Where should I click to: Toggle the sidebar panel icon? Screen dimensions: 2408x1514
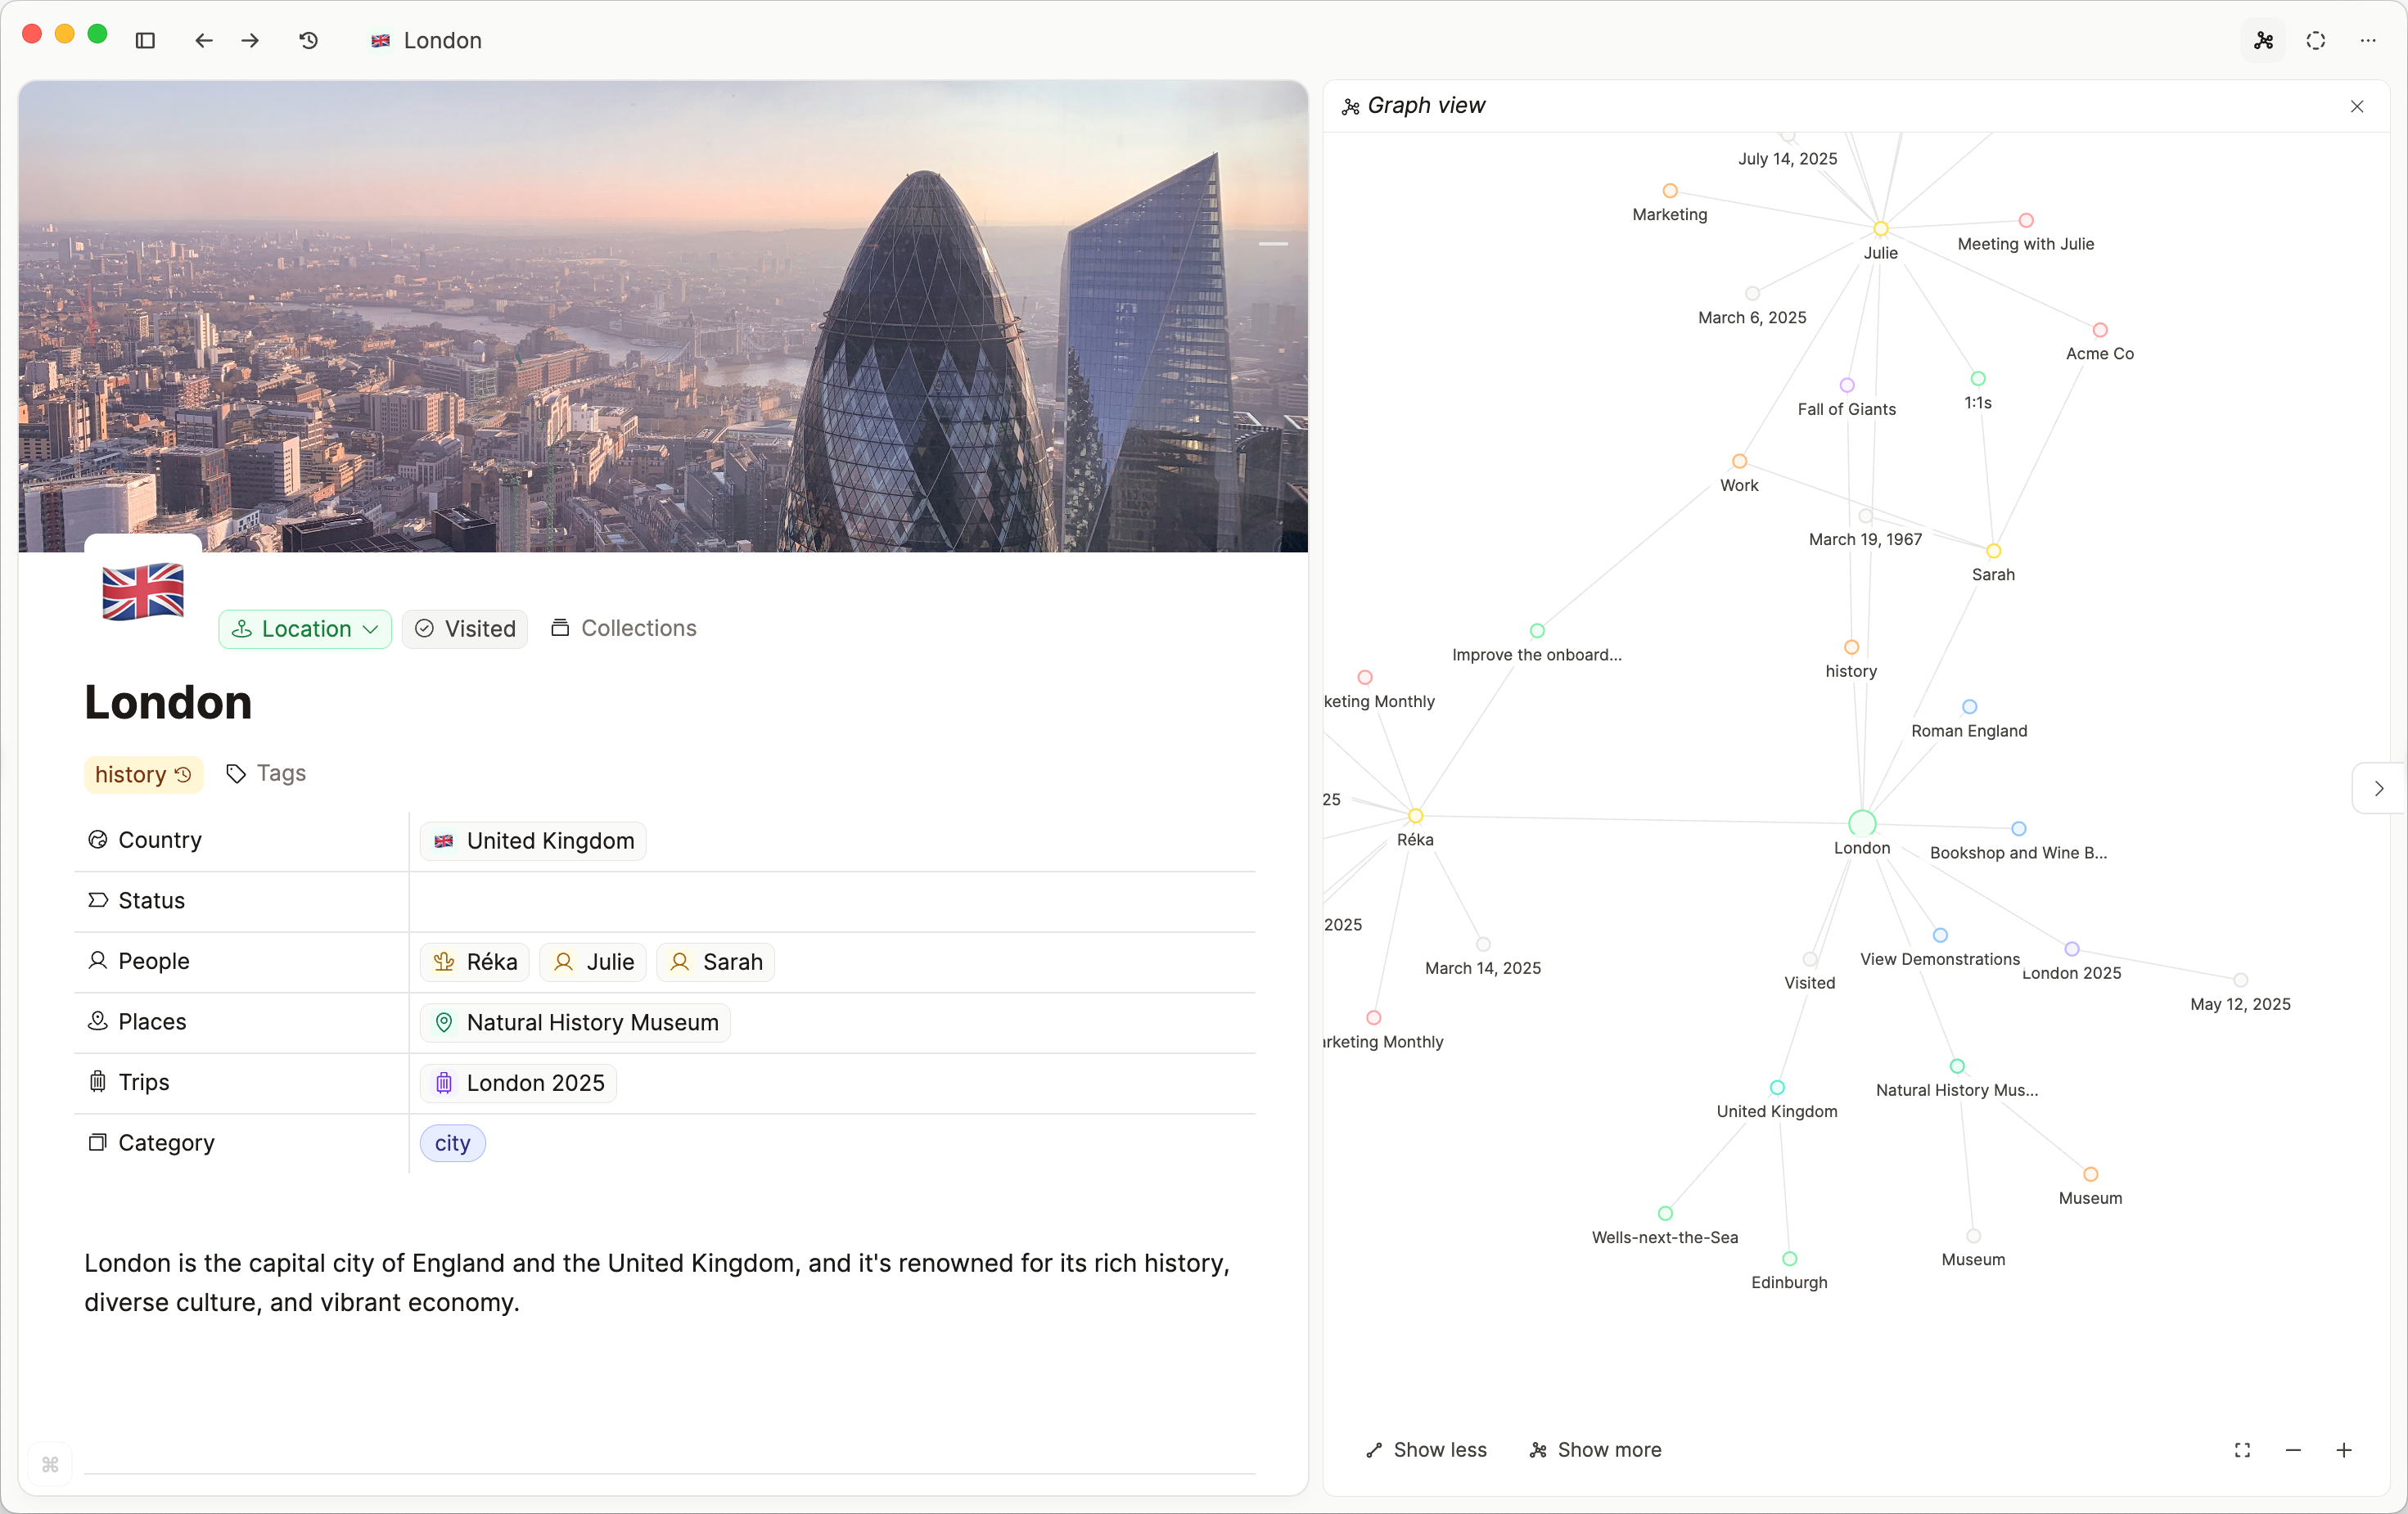[145, 41]
